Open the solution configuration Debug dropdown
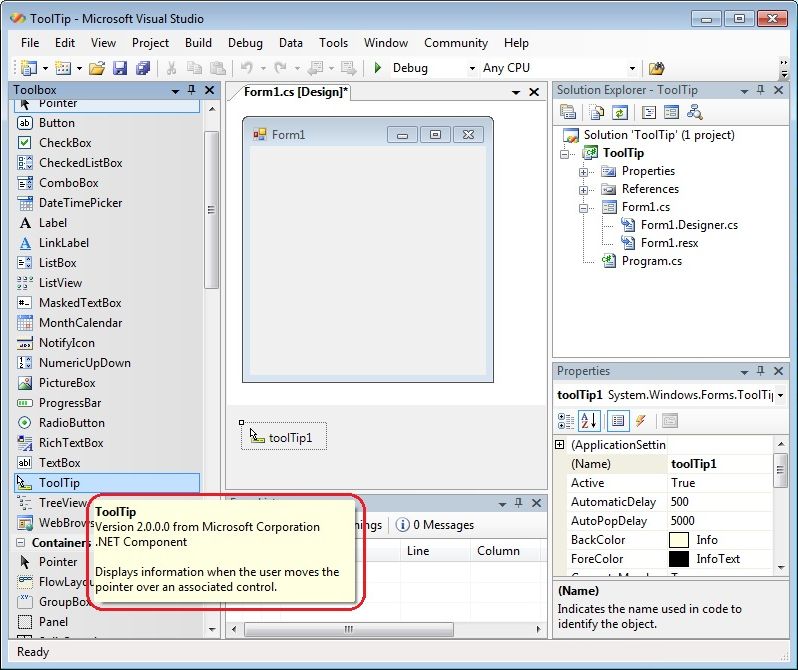 [472, 68]
